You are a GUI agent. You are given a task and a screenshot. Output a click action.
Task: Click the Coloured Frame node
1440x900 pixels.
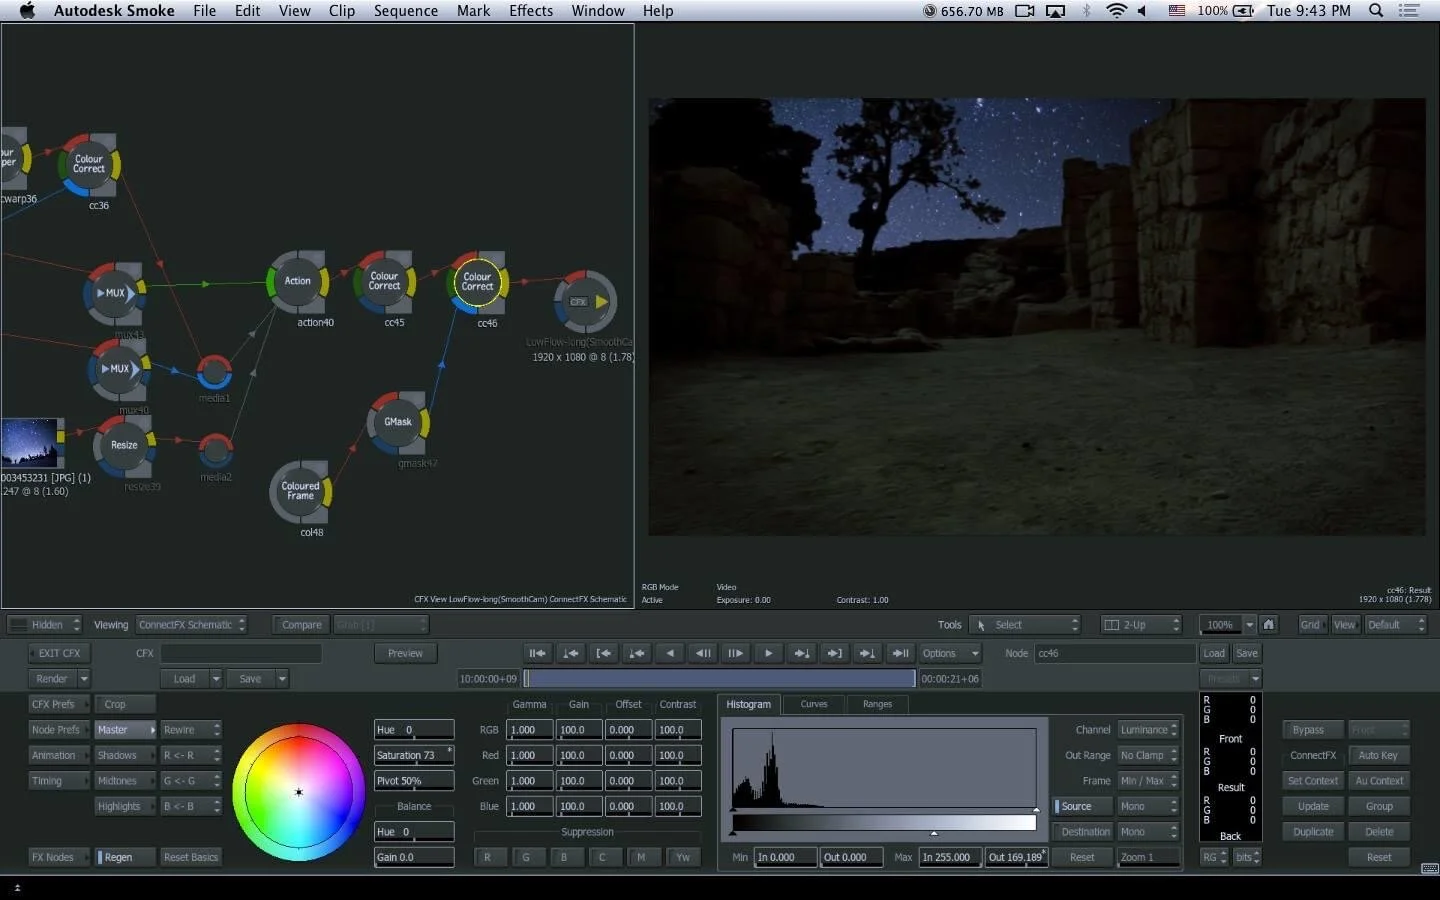(300, 491)
